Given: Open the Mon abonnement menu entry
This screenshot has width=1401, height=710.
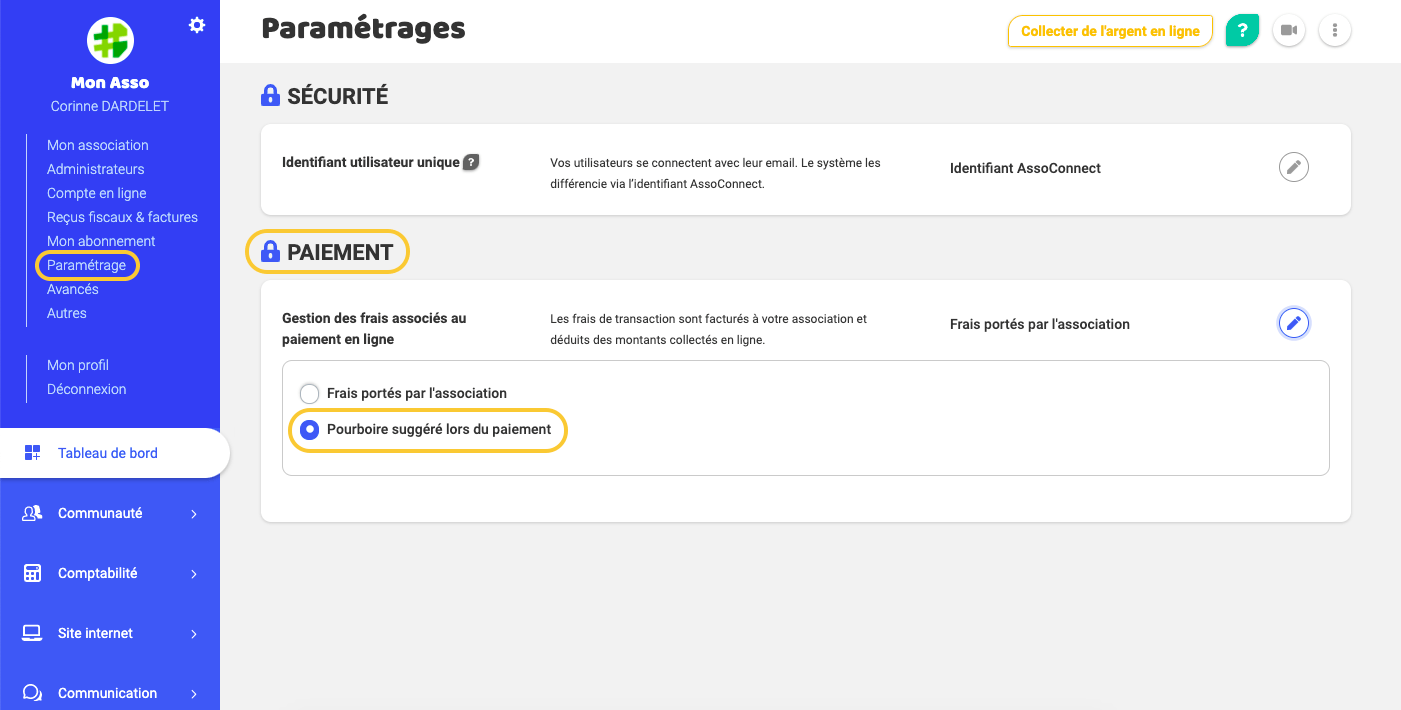Looking at the screenshot, I should tap(100, 240).
